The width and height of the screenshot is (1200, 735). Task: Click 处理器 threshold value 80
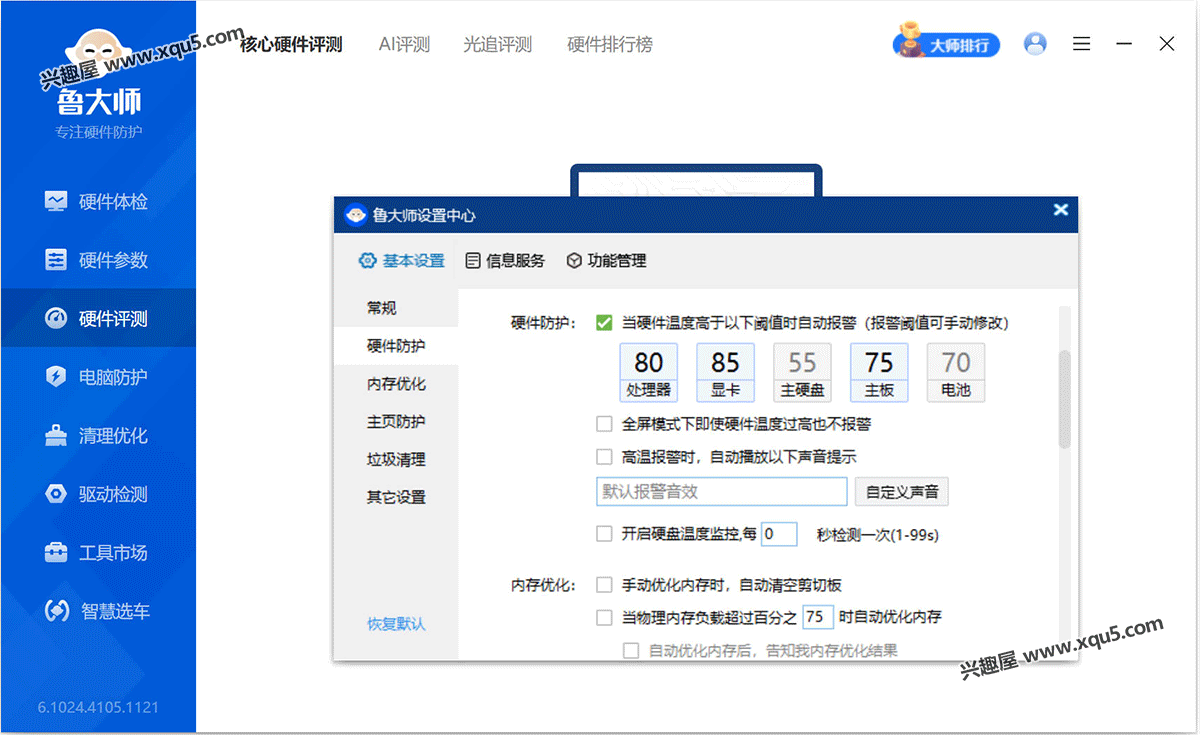(x=649, y=362)
